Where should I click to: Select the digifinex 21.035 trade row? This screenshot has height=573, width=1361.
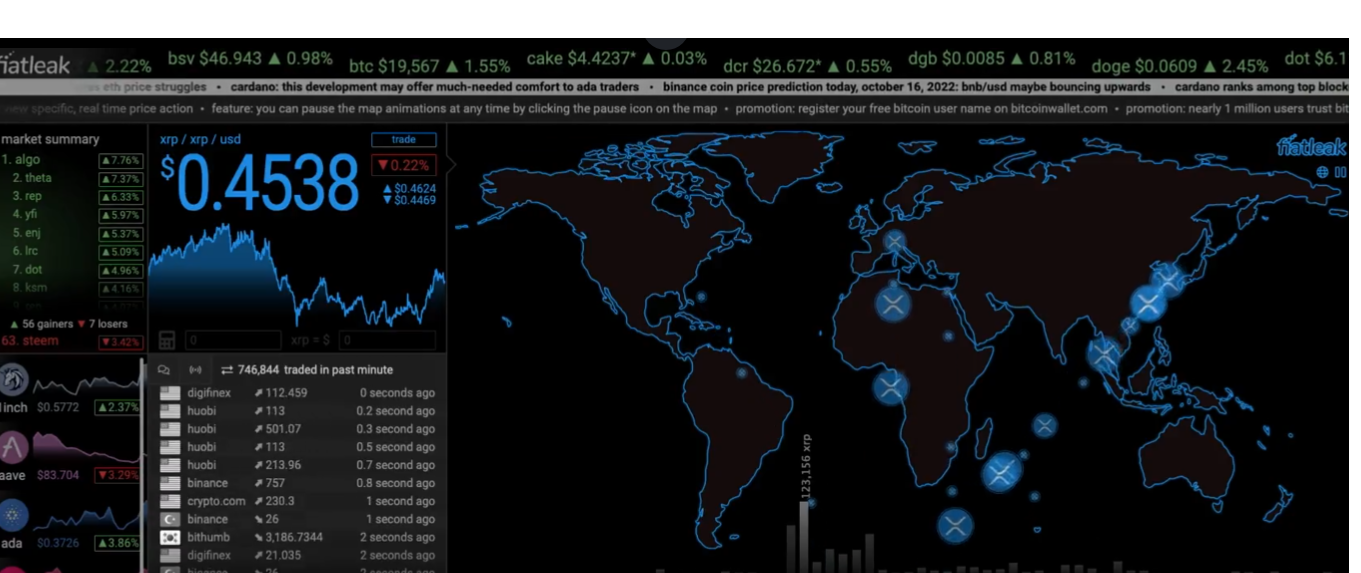(297, 555)
